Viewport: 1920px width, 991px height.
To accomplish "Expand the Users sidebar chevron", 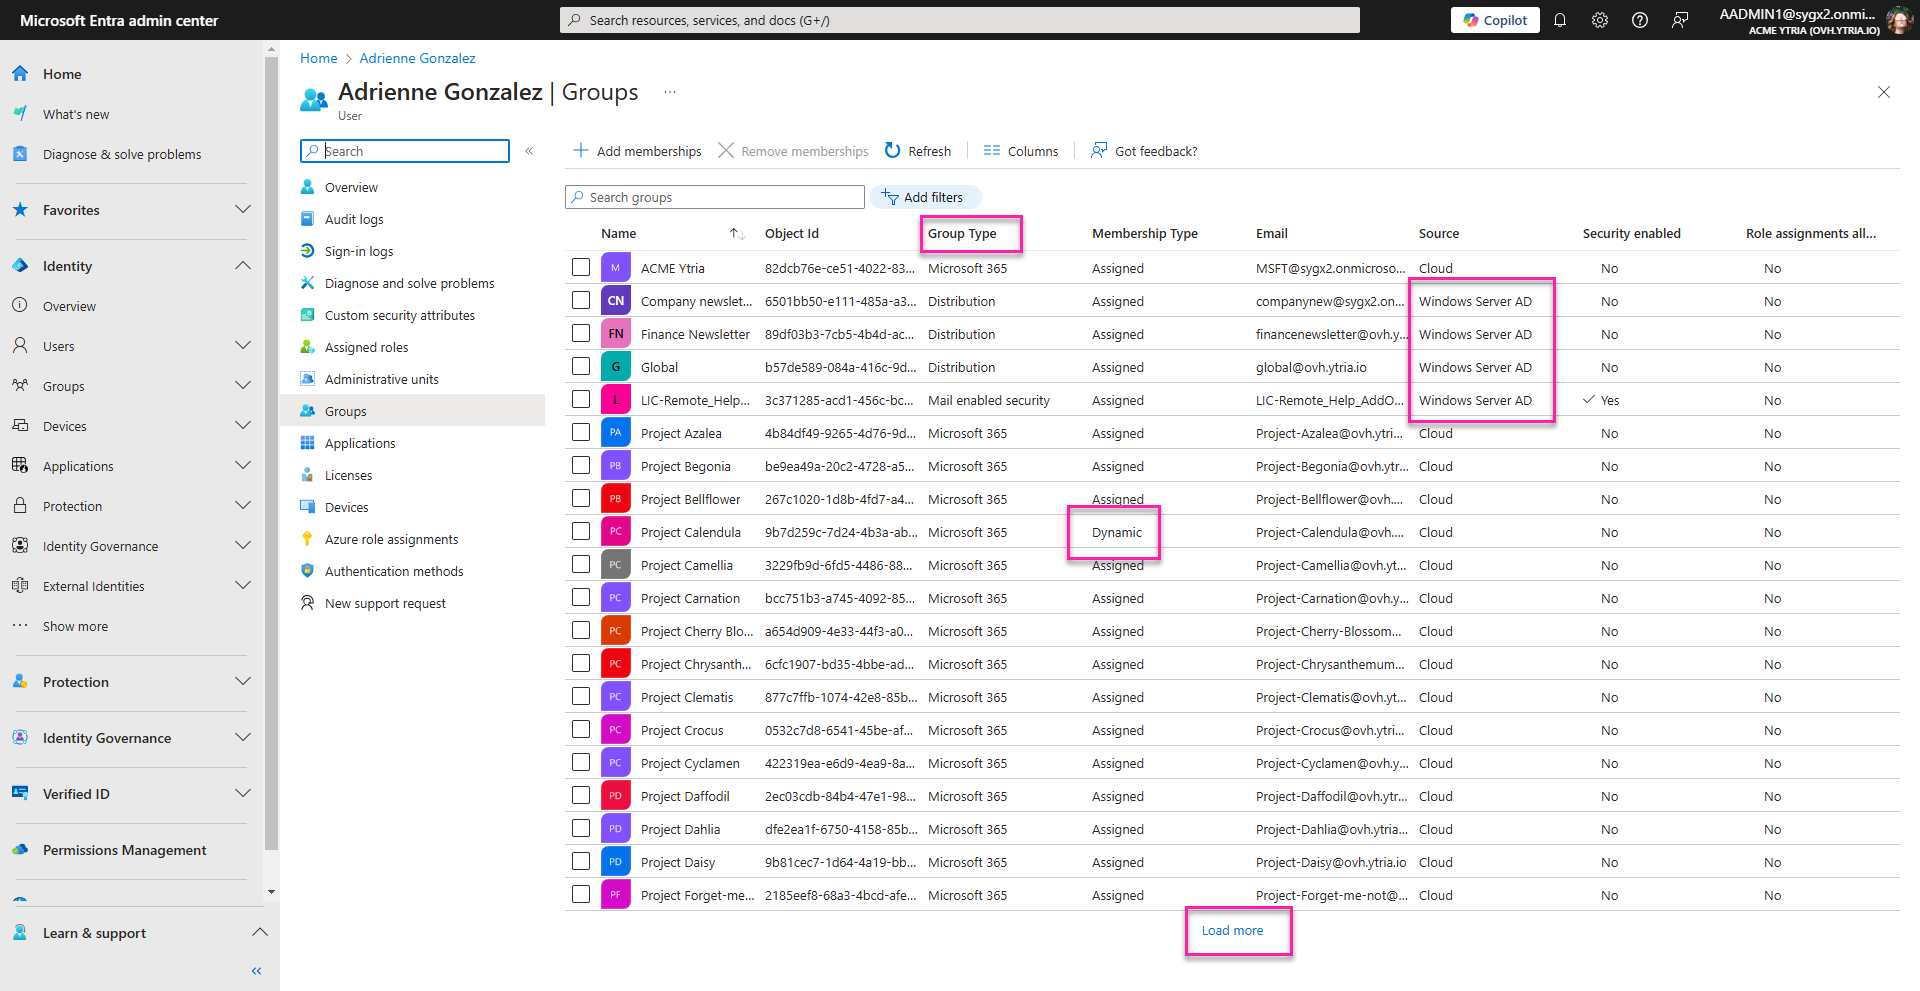I will pyautogui.click(x=243, y=345).
